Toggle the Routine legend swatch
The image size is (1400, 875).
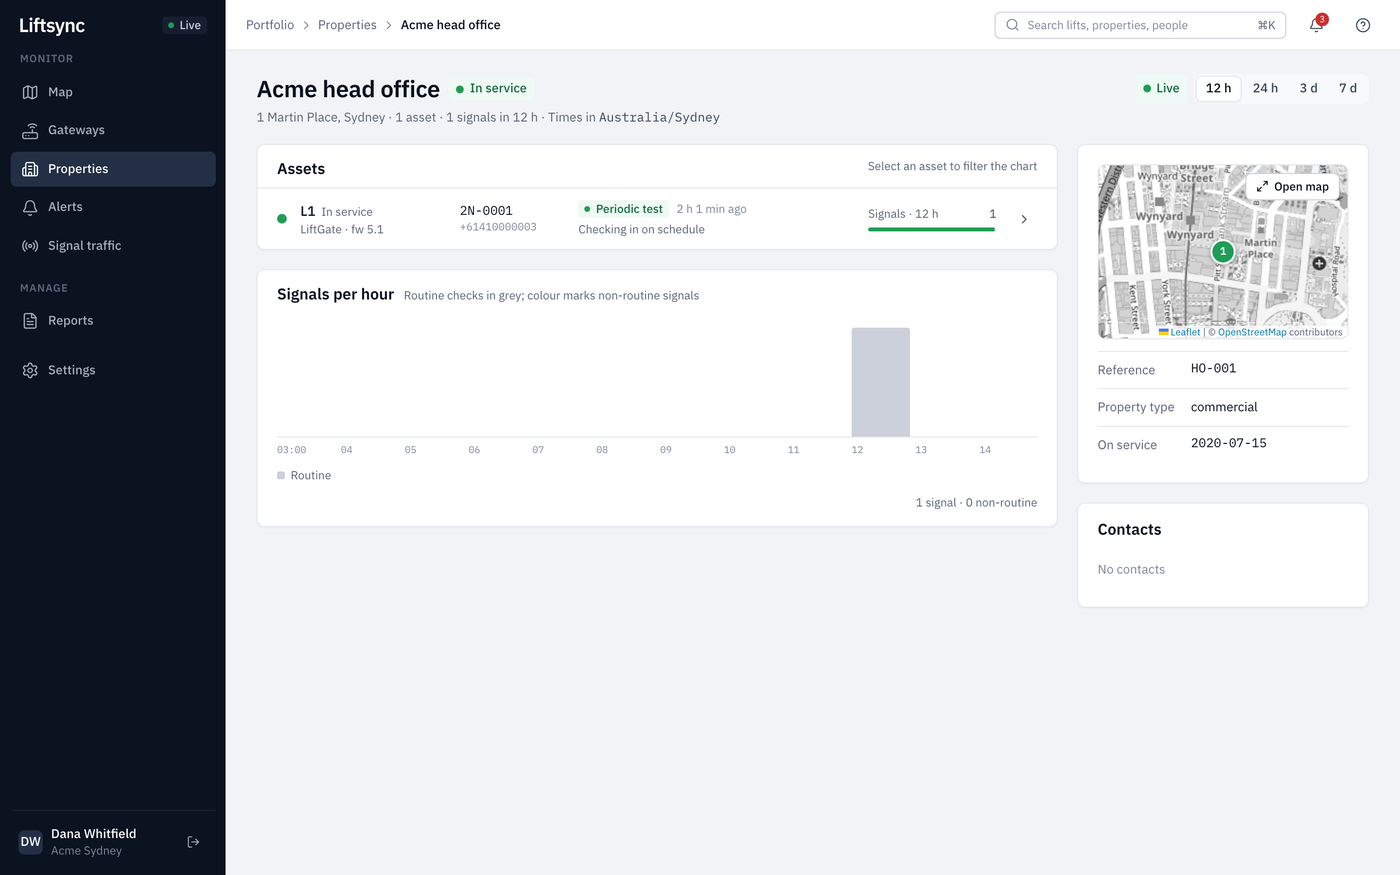[281, 476]
